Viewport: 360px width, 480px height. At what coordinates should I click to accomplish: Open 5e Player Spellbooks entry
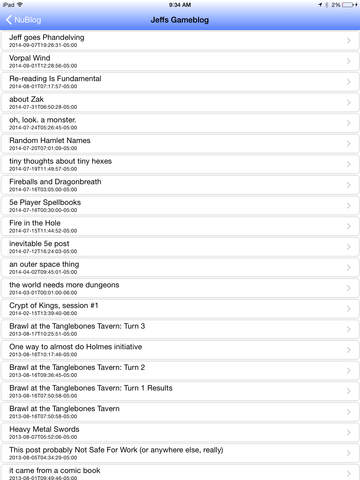point(180,206)
